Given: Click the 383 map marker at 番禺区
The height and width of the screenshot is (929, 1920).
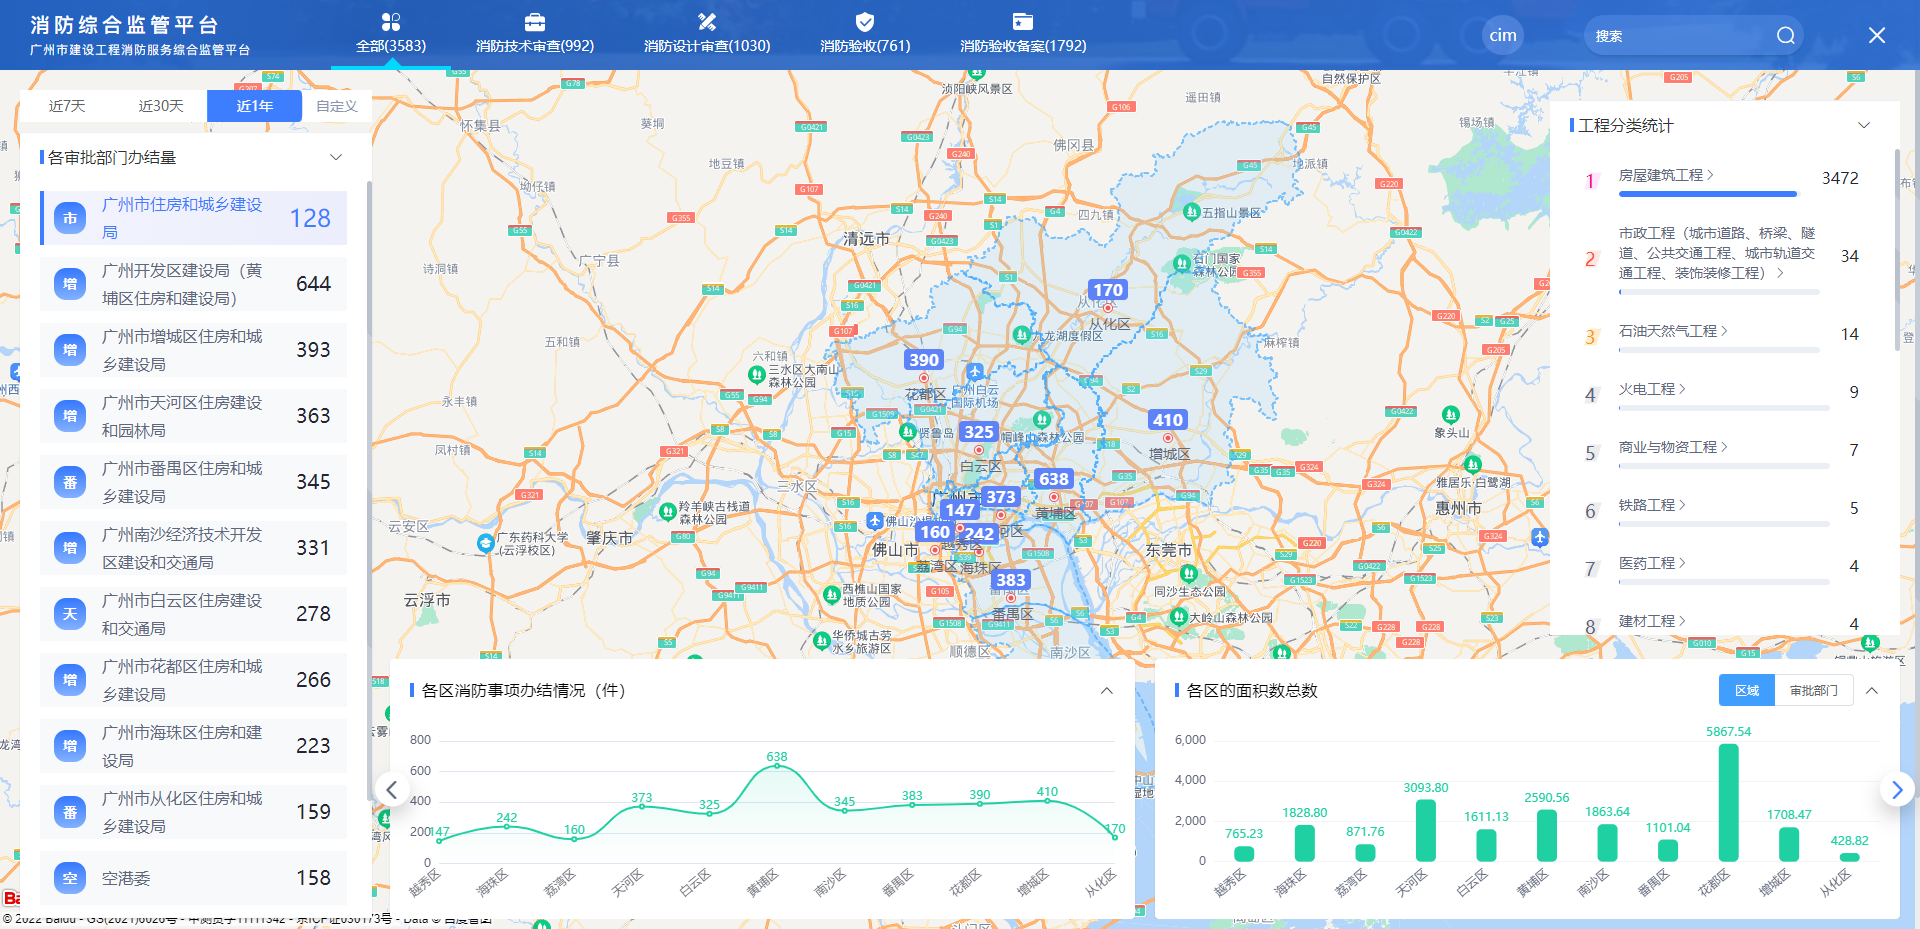Looking at the screenshot, I should [x=1011, y=580].
